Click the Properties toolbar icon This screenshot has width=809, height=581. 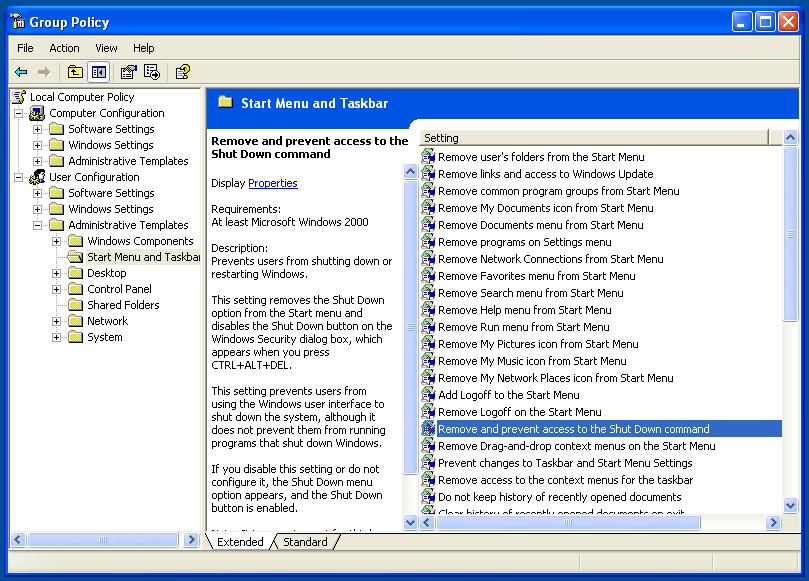128,72
